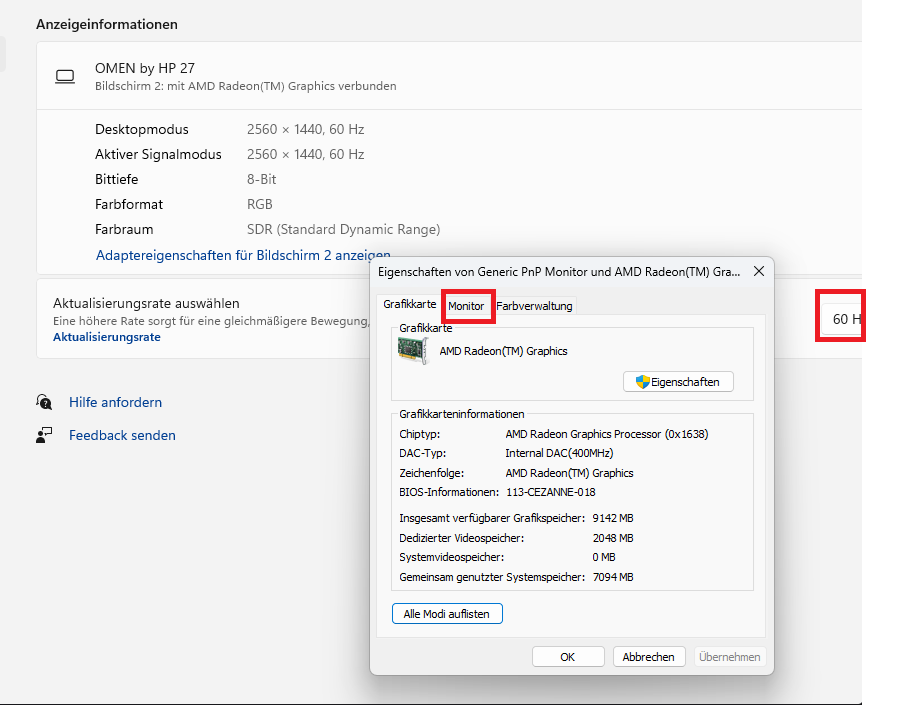Click the Feedback senden link

[x=122, y=435]
